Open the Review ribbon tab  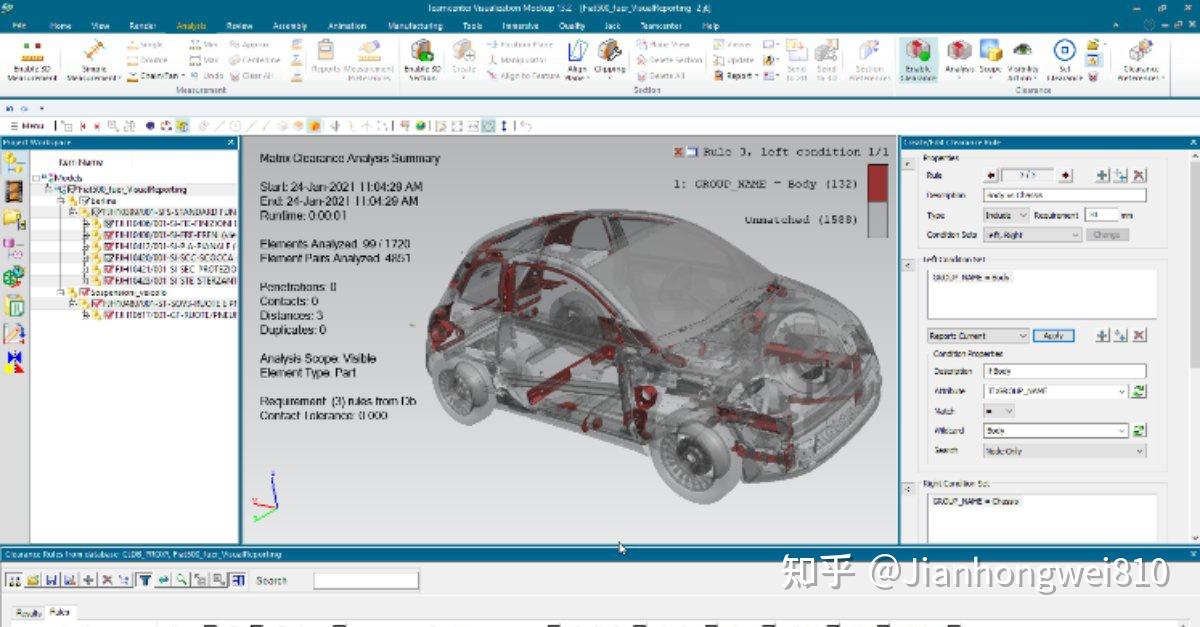pos(240,26)
